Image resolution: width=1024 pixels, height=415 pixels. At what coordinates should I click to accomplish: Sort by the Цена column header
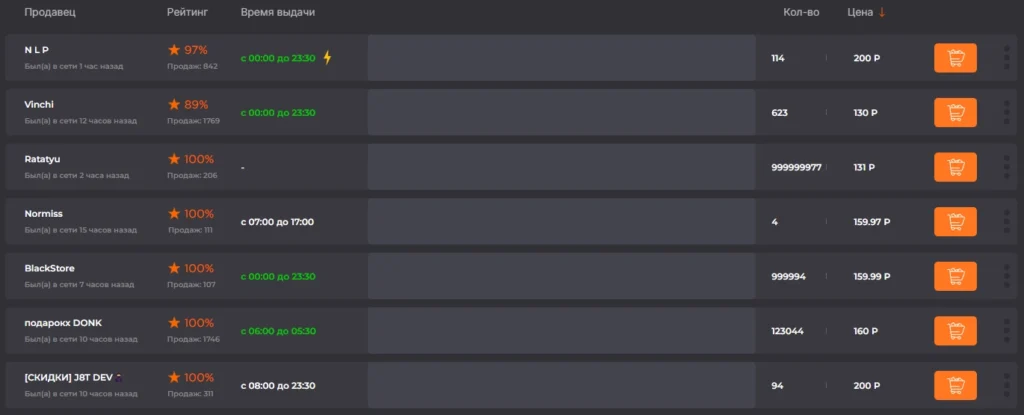tap(860, 12)
